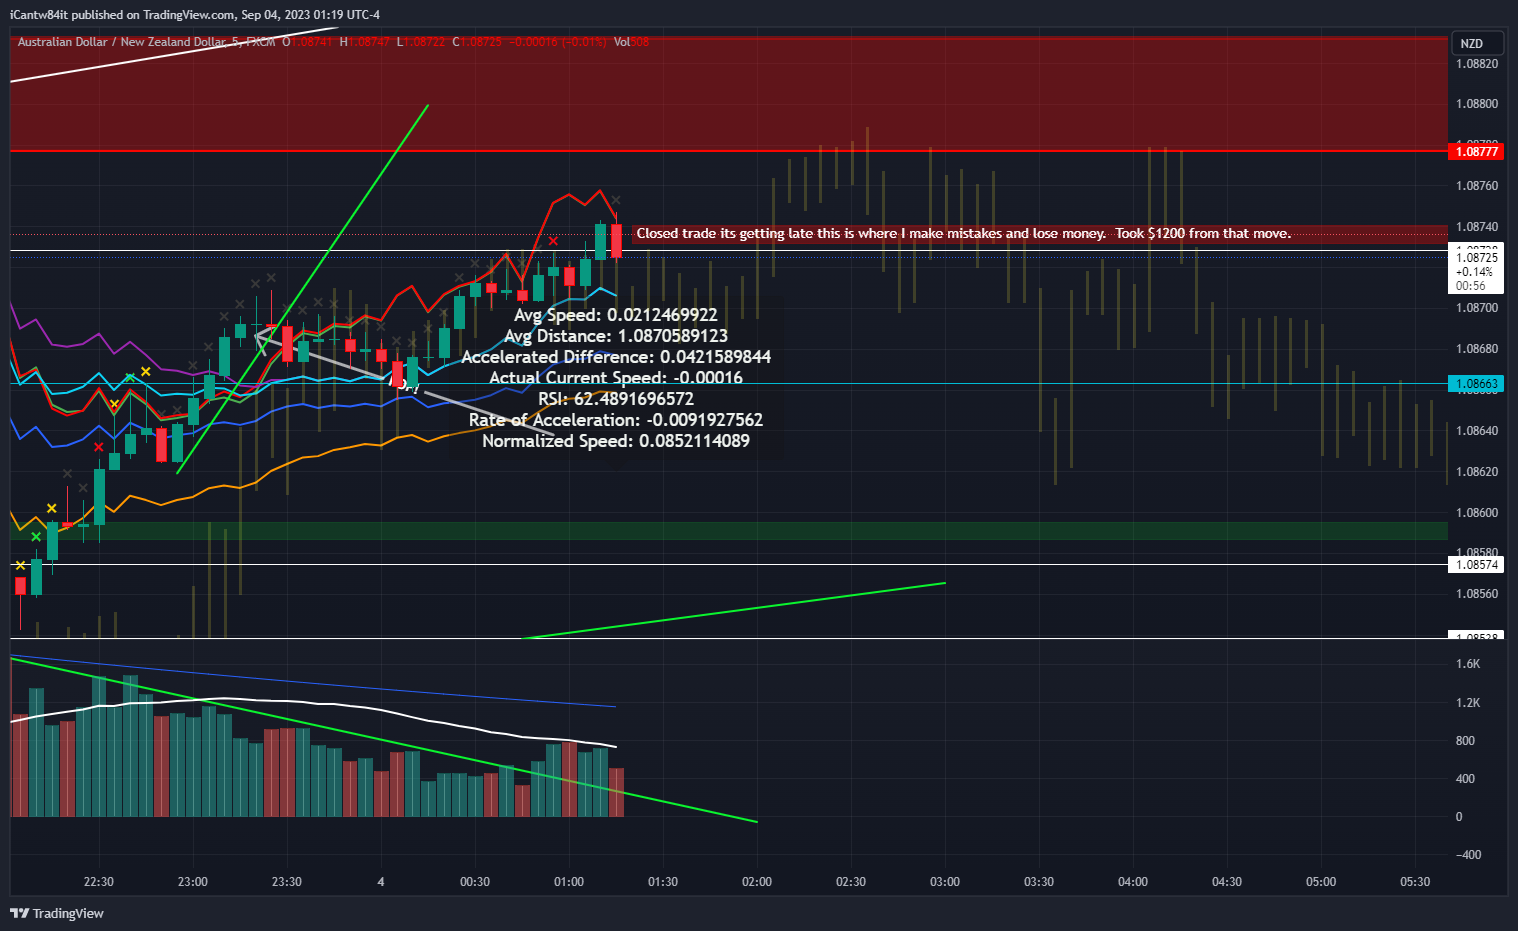Click the current price label 1.08725
This screenshot has height=931, width=1518.
[1476, 258]
